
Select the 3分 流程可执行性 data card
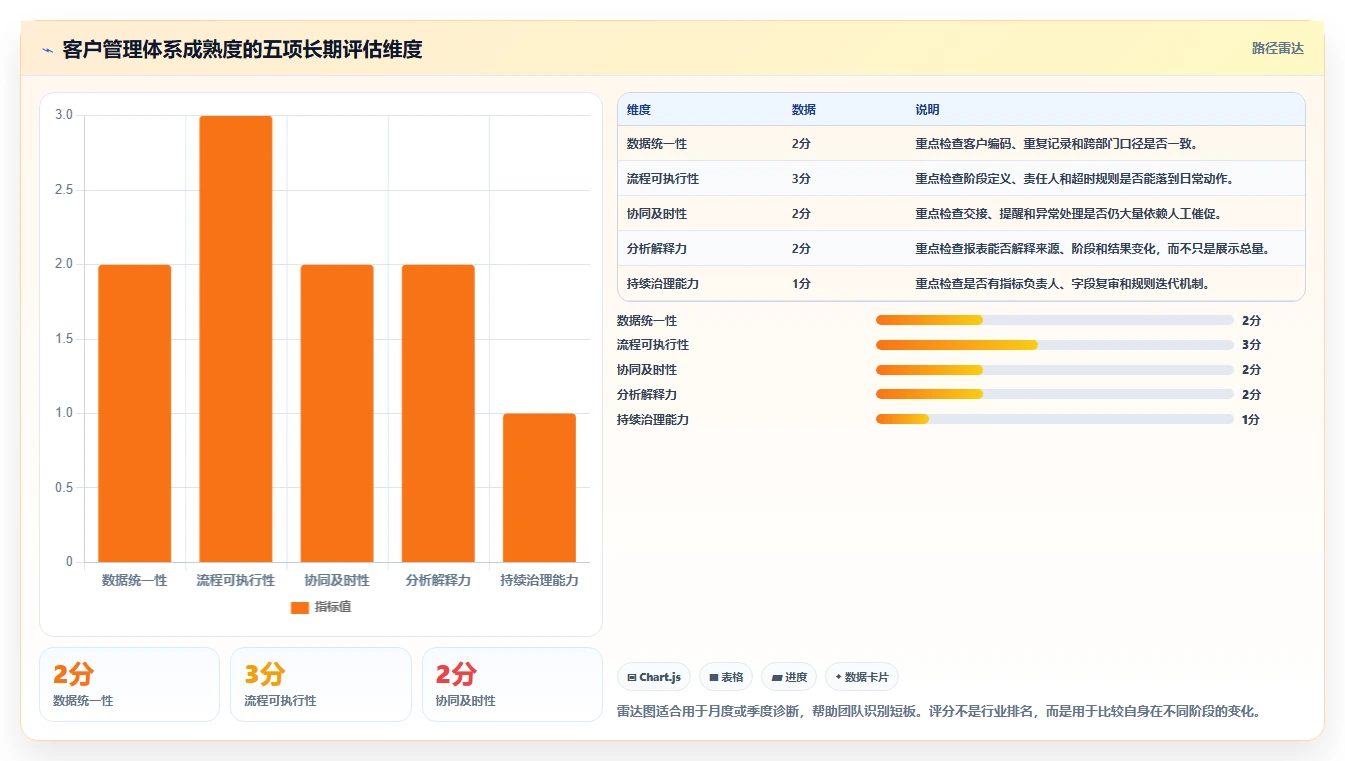(321, 684)
